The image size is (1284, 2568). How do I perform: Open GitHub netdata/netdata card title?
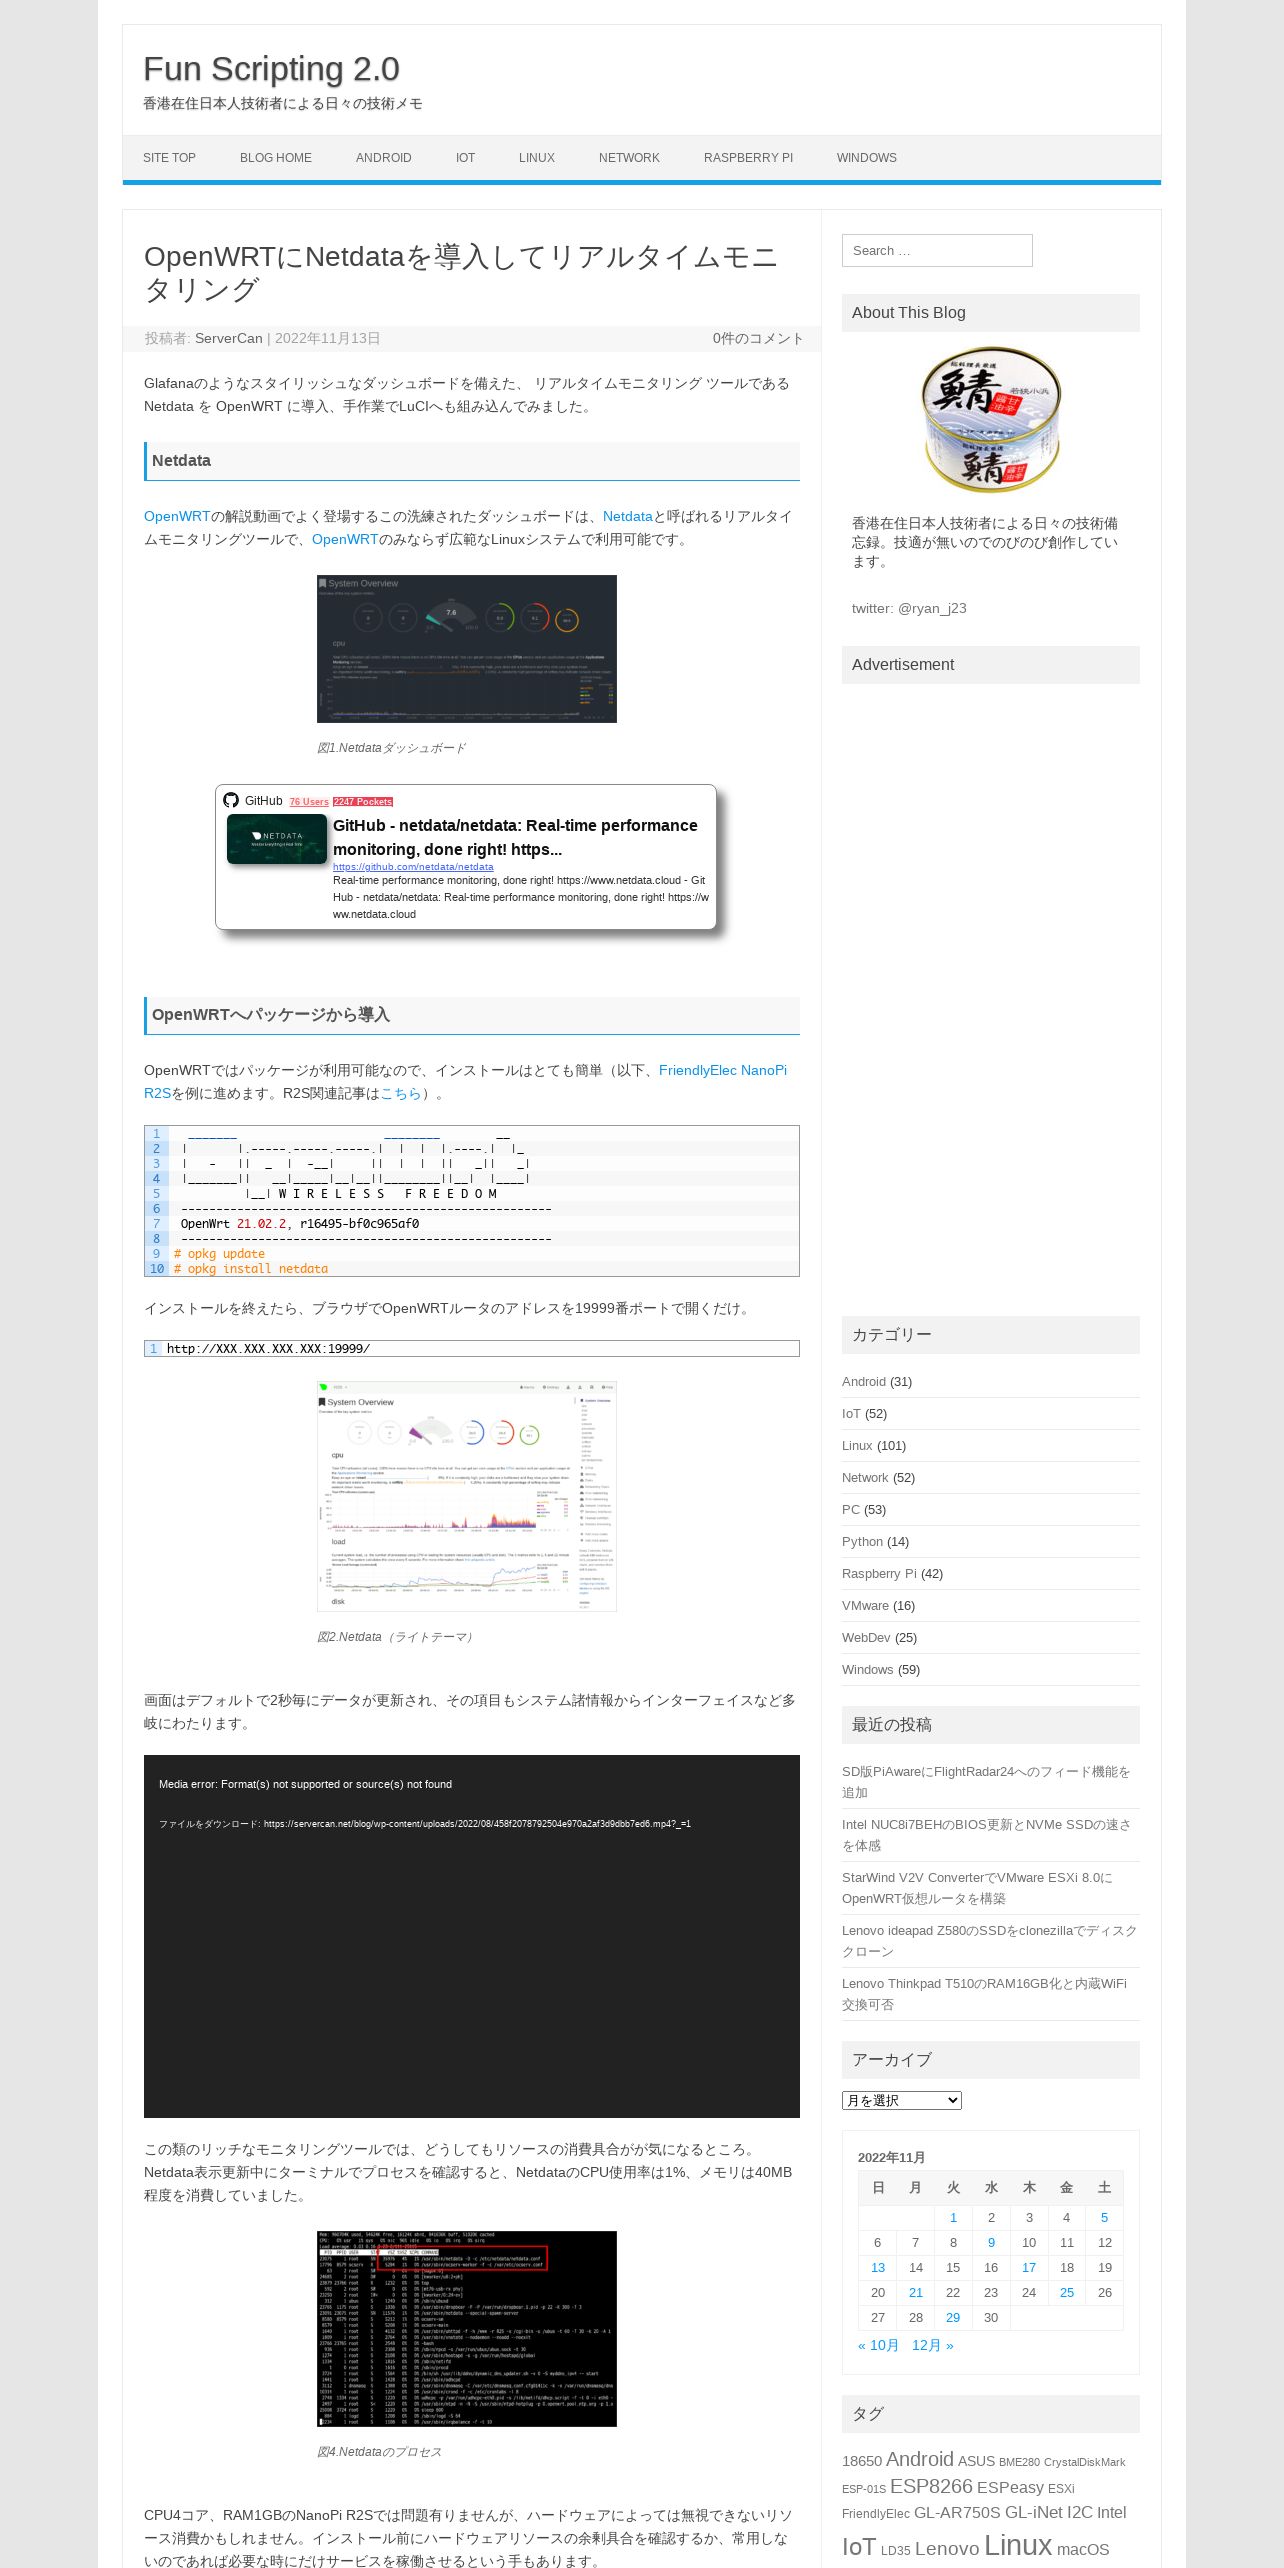pos(515,838)
